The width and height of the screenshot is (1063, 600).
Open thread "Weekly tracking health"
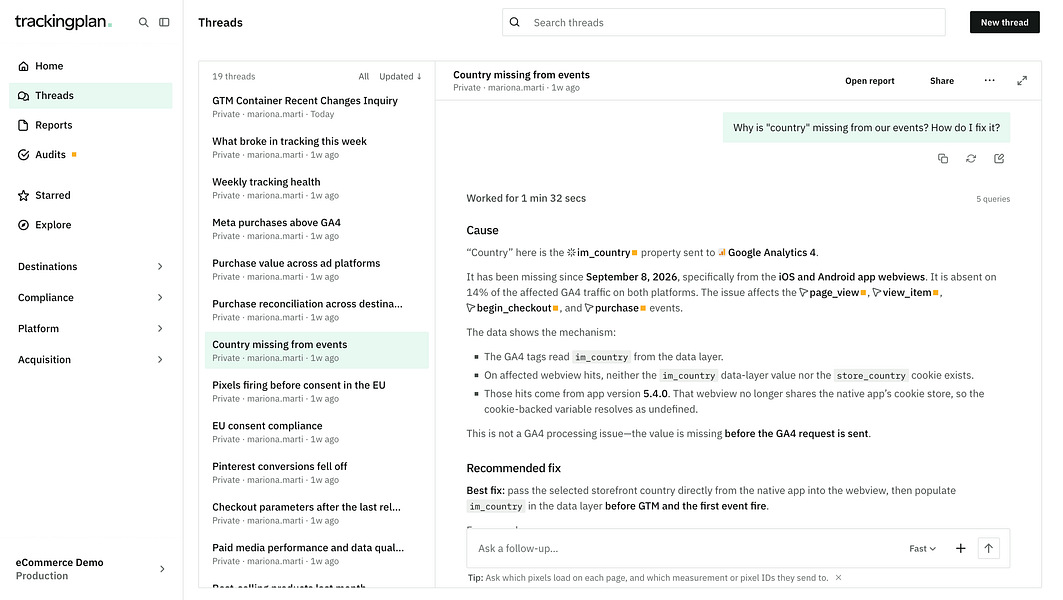coord(317,188)
